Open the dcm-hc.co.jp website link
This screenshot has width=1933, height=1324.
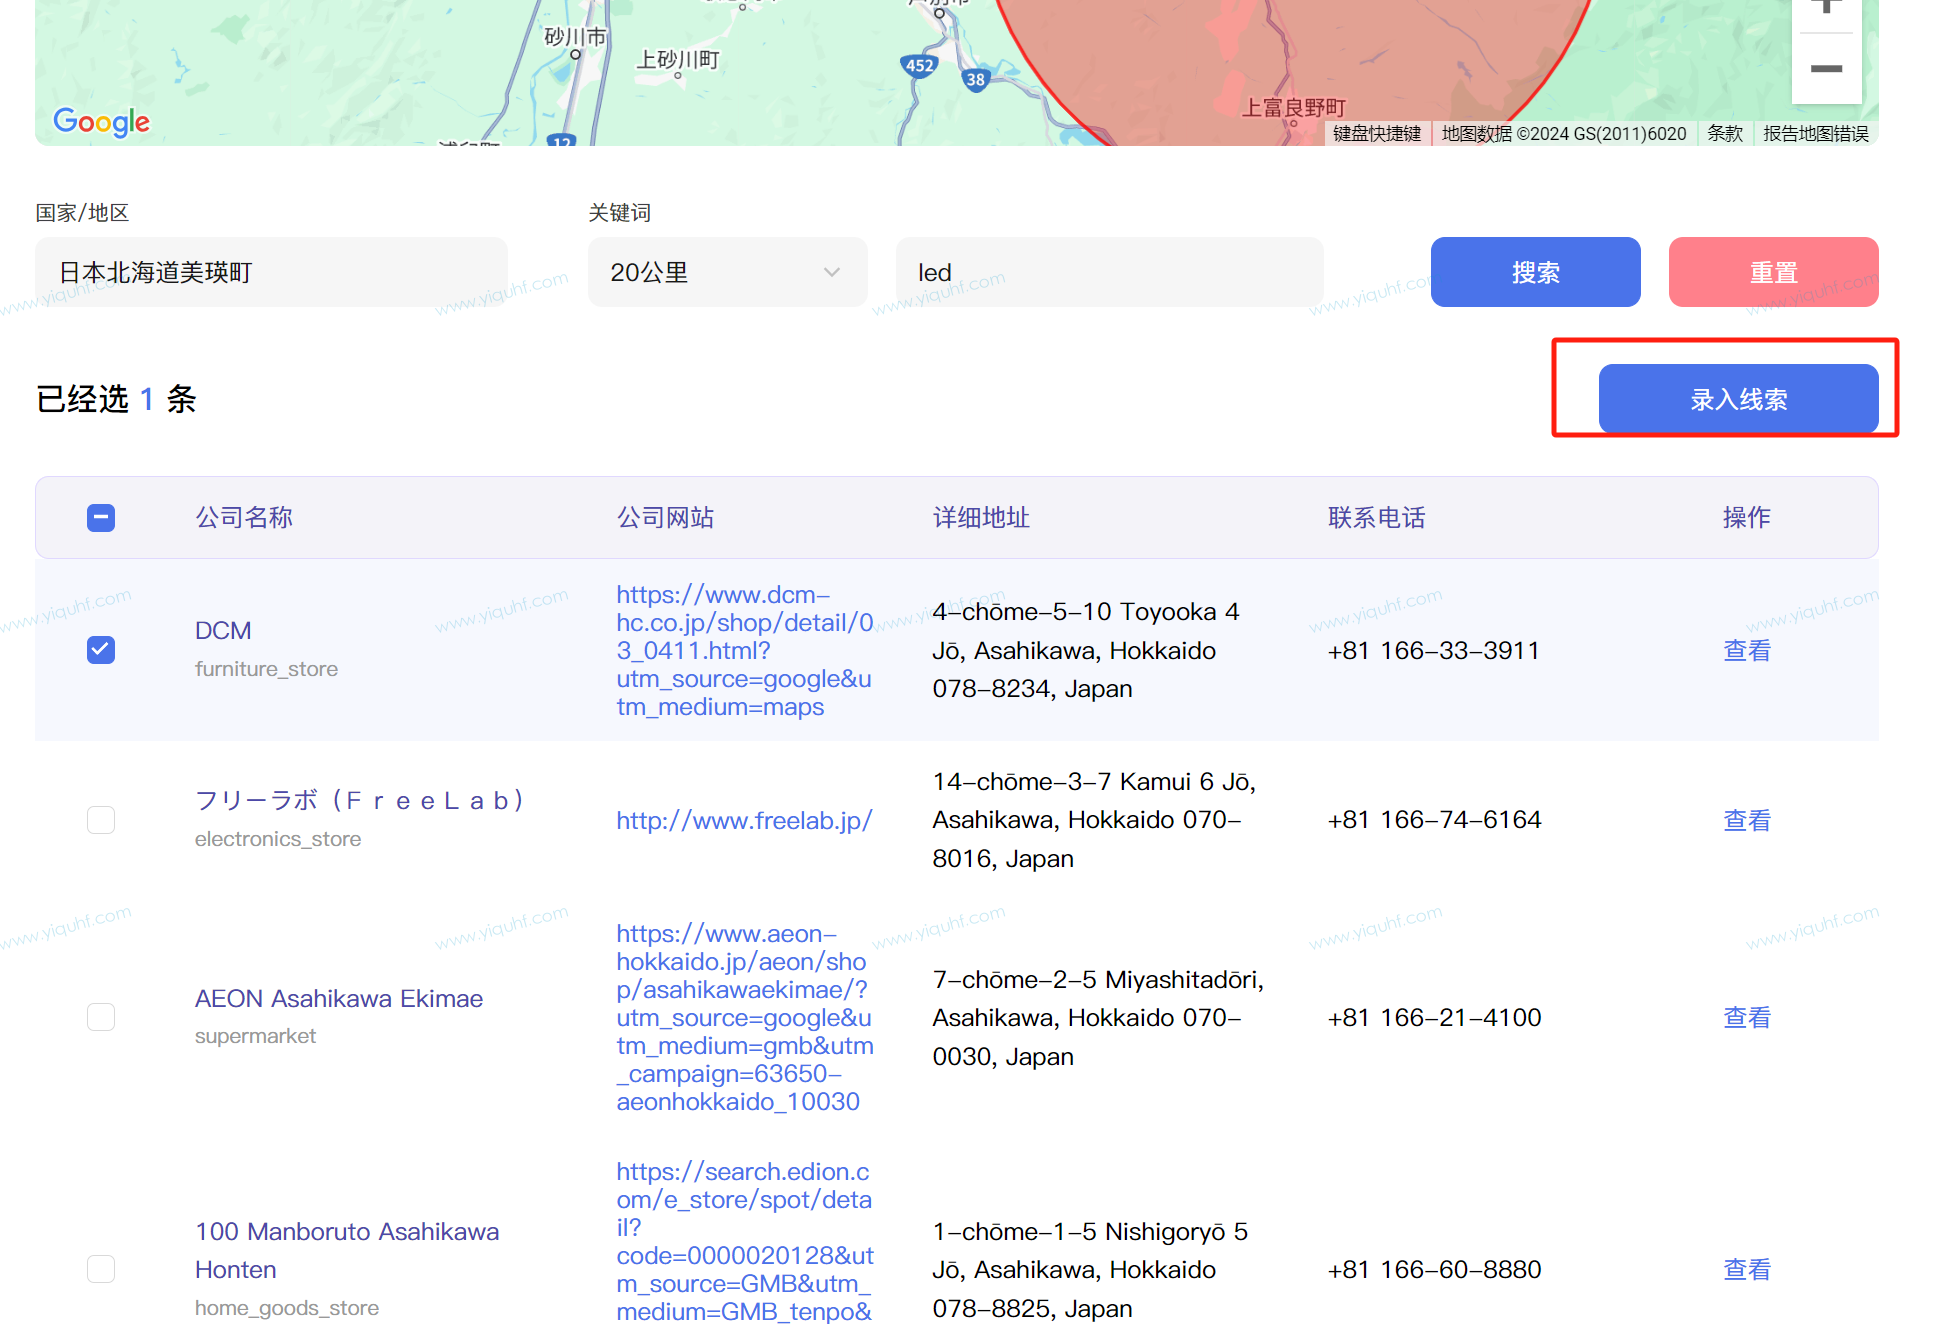click(x=745, y=651)
